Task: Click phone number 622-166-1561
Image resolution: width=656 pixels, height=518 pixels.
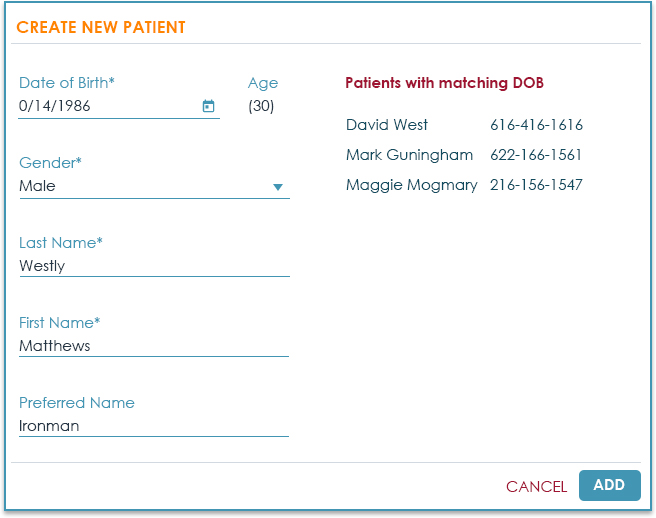Action: [536, 155]
